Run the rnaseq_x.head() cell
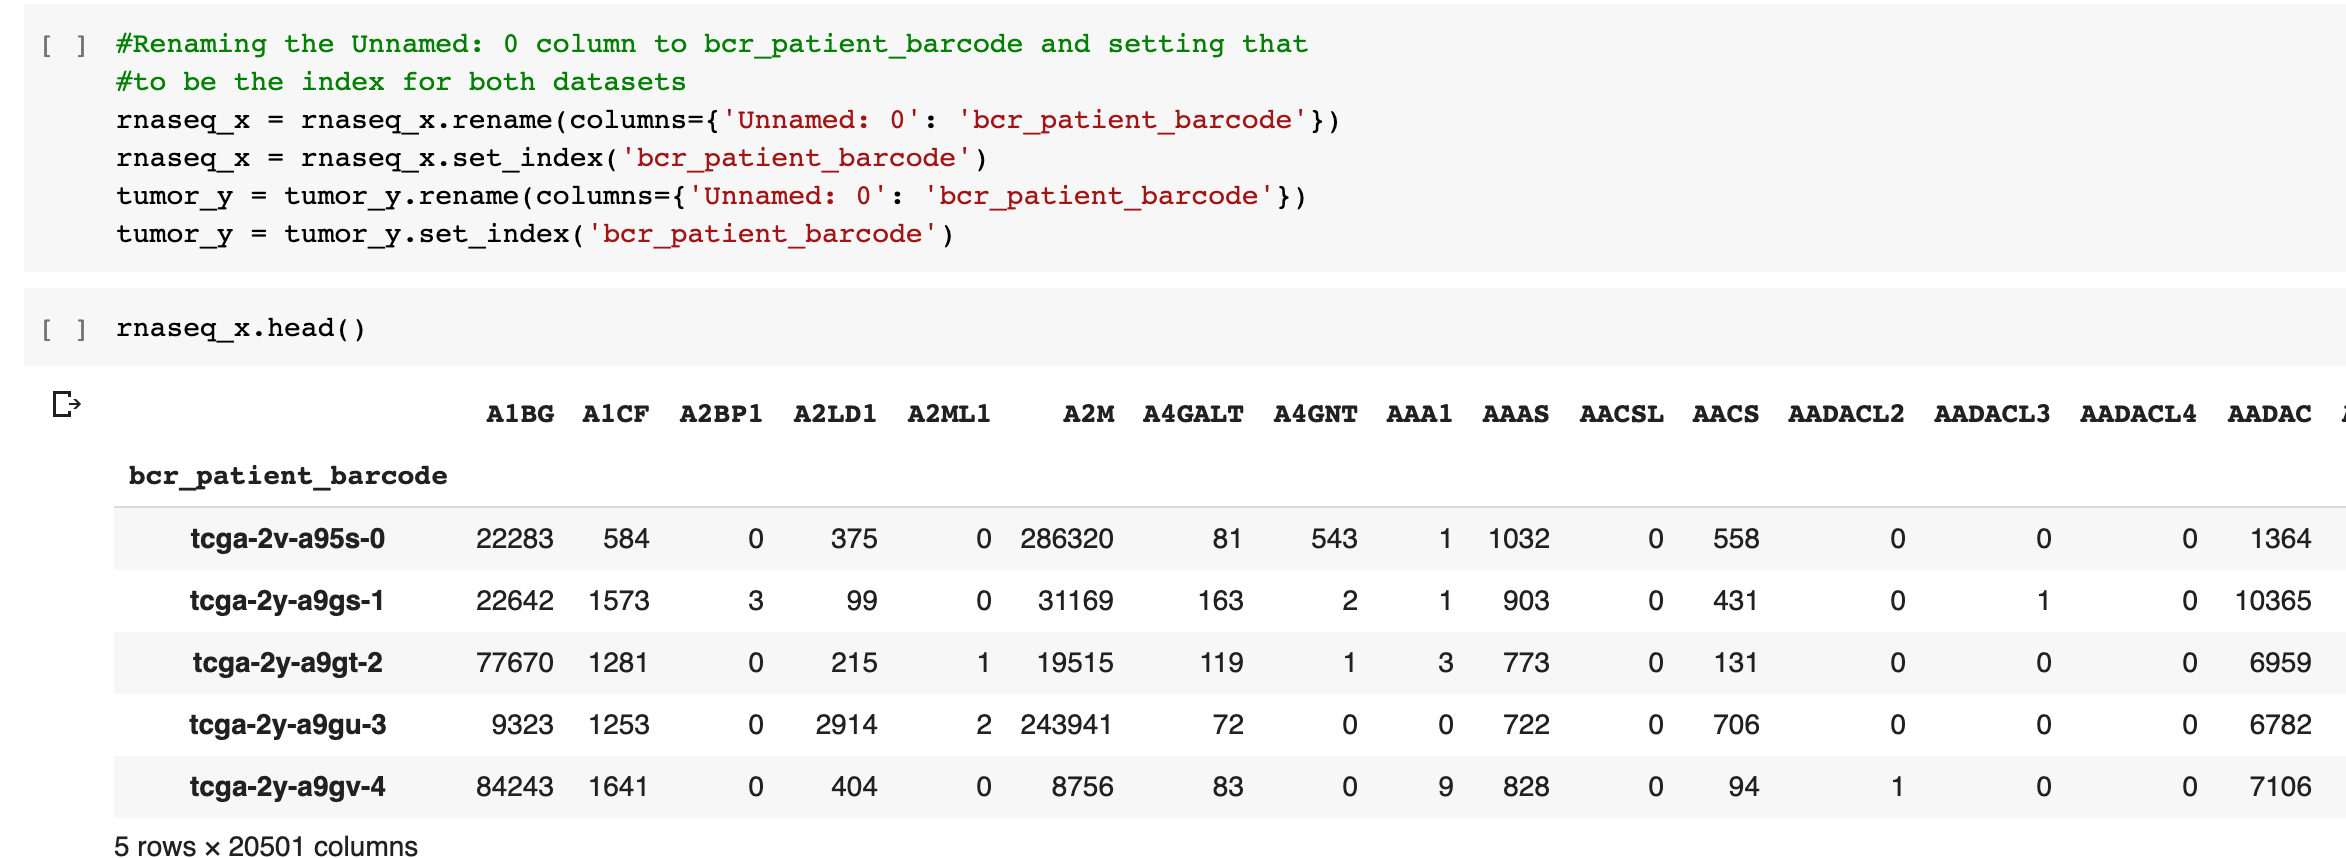Viewport: 2346px width, 858px height. point(64,329)
